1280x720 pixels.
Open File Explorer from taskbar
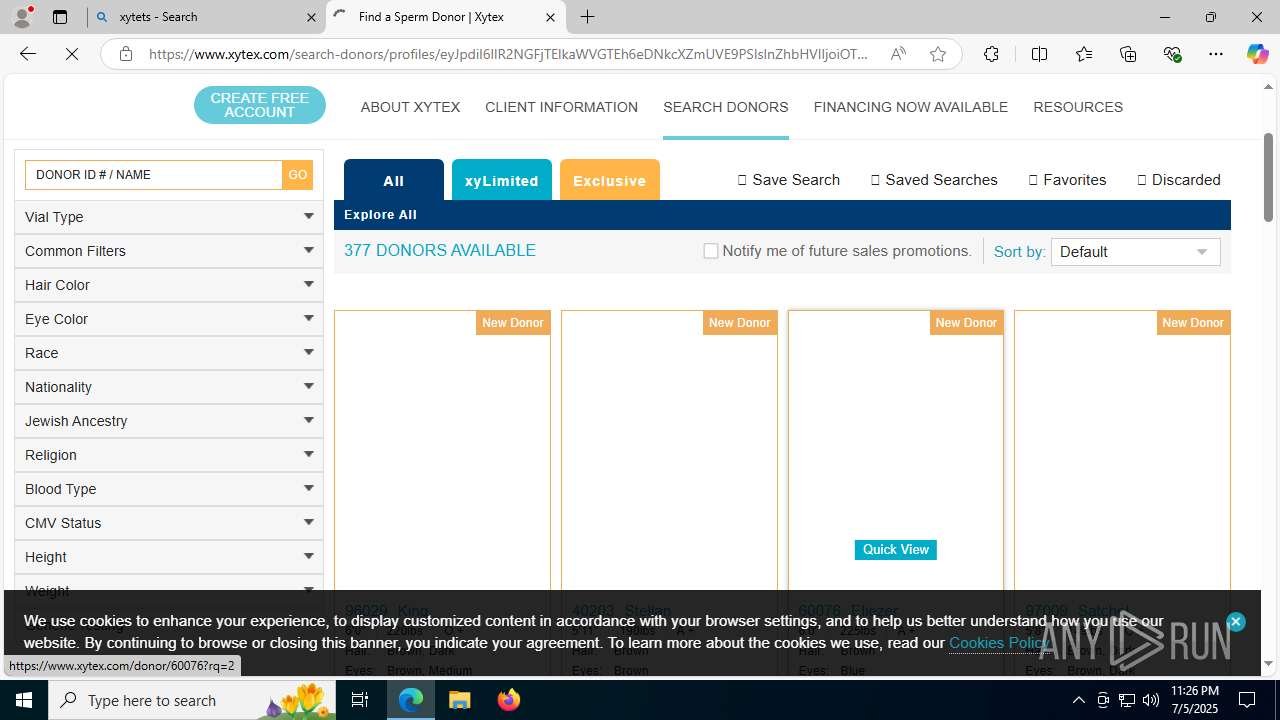(x=459, y=700)
